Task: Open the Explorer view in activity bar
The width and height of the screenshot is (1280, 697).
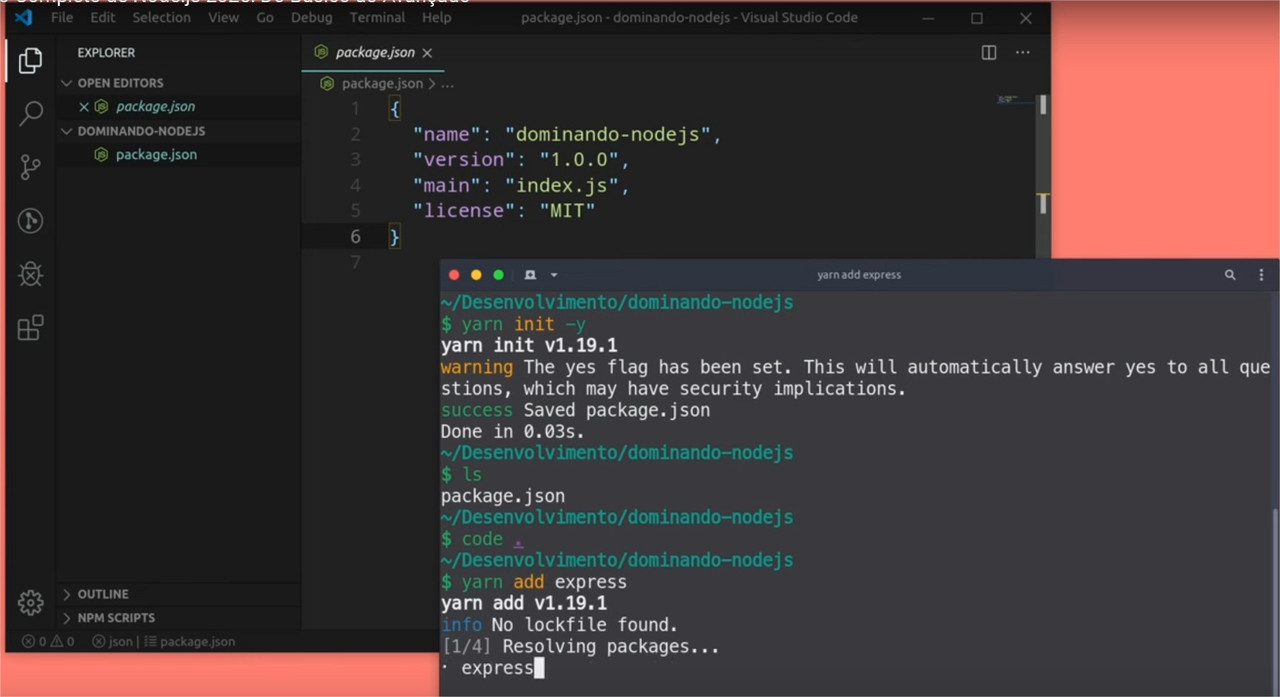Action: 30,59
